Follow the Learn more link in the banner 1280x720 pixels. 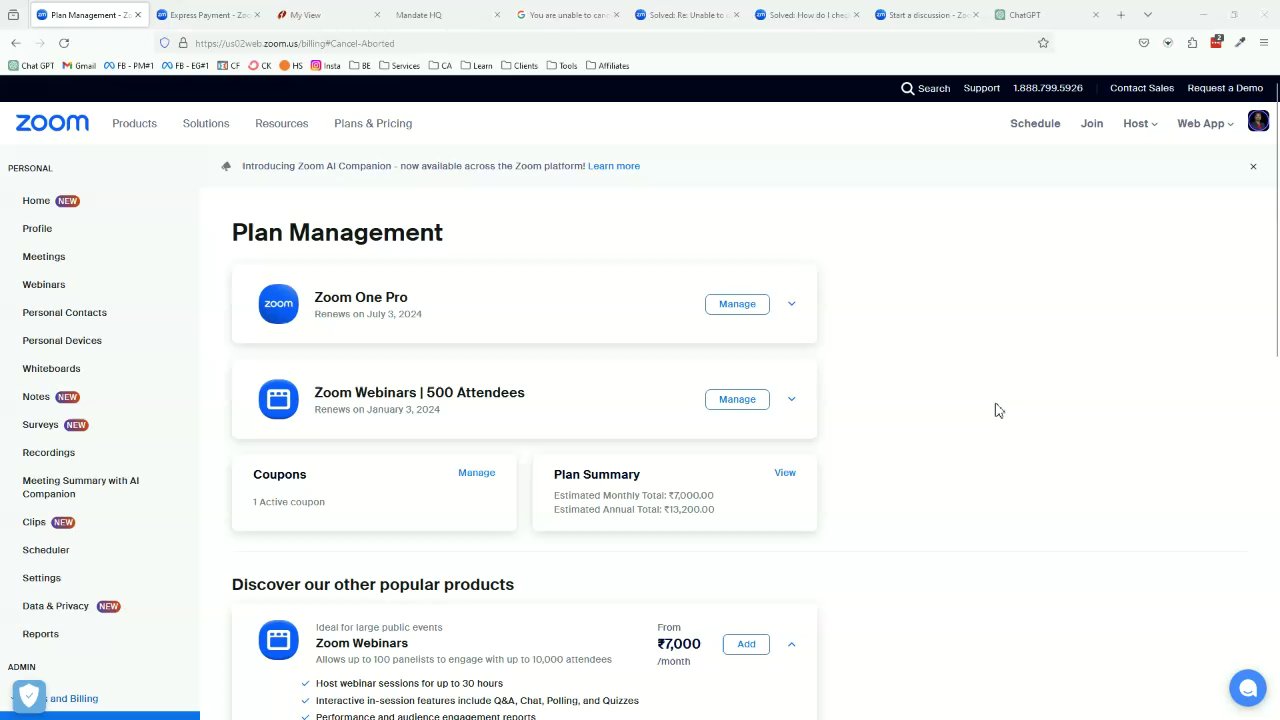(614, 166)
